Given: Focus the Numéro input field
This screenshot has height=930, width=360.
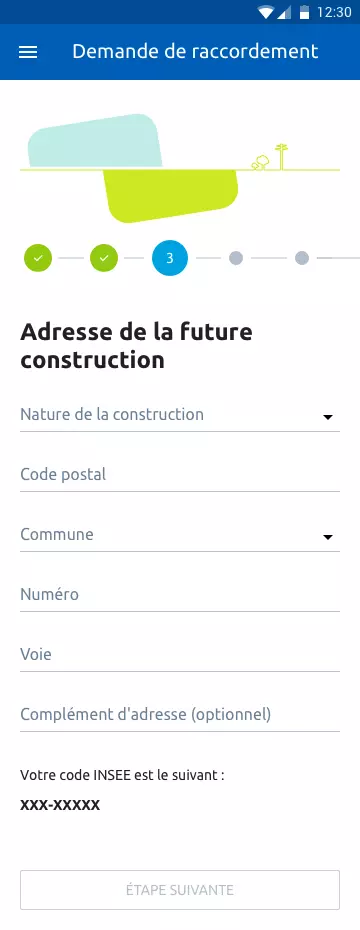Looking at the screenshot, I should click(x=180, y=595).
